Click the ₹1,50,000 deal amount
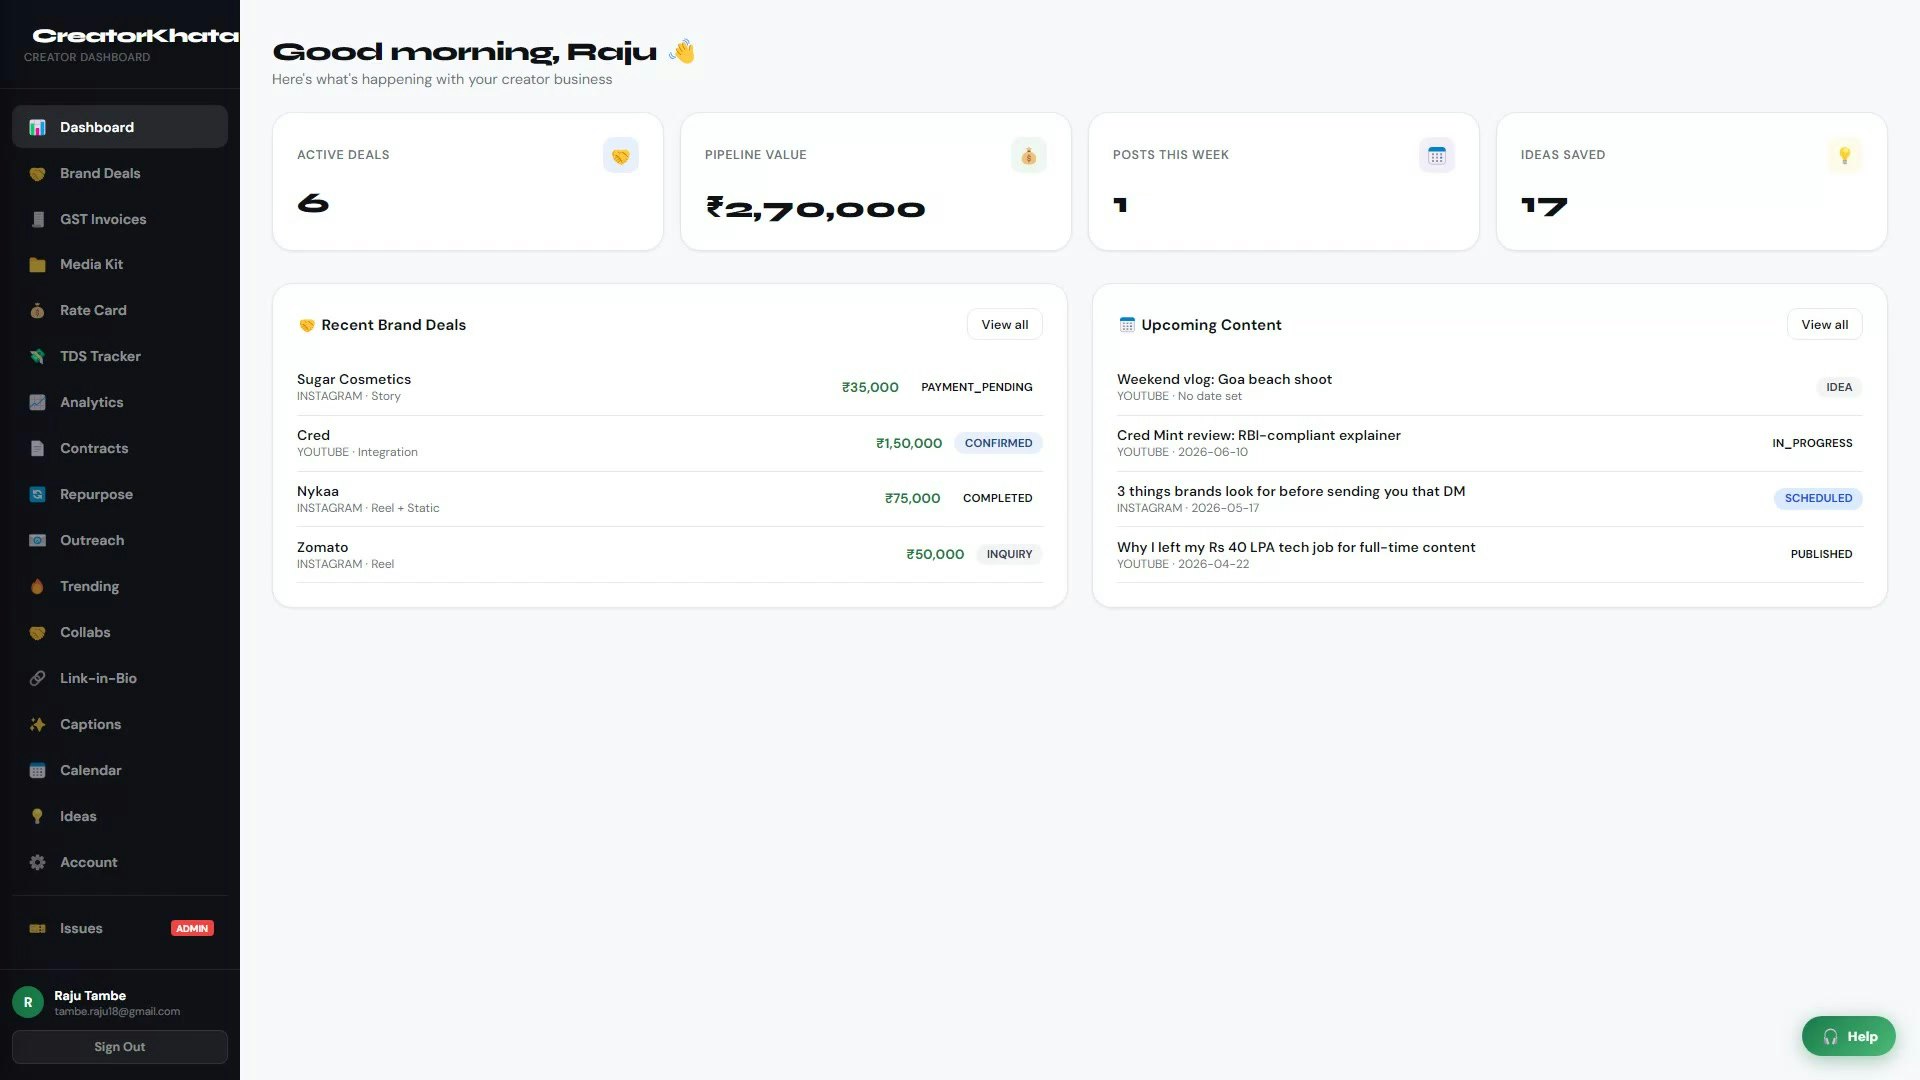This screenshot has height=1080, width=1920. [x=909, y=443]
